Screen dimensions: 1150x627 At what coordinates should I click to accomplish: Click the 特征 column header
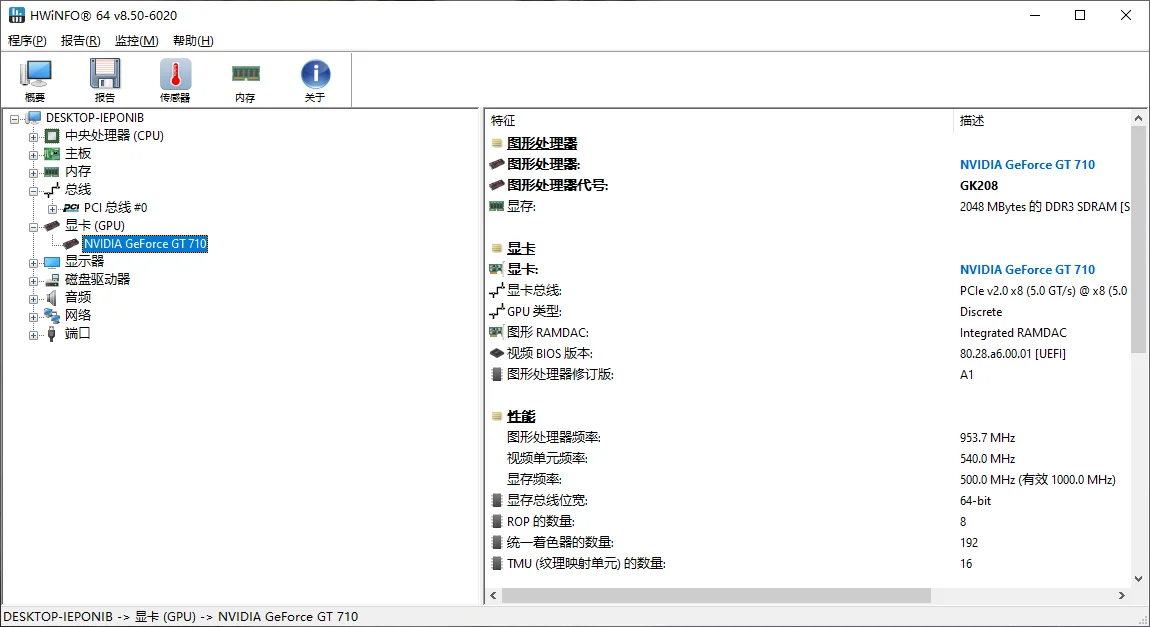(x=719, y=120)
